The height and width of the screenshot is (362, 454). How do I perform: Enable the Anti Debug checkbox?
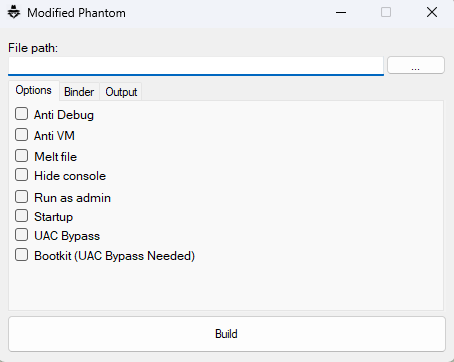click(x=21, y=114)
